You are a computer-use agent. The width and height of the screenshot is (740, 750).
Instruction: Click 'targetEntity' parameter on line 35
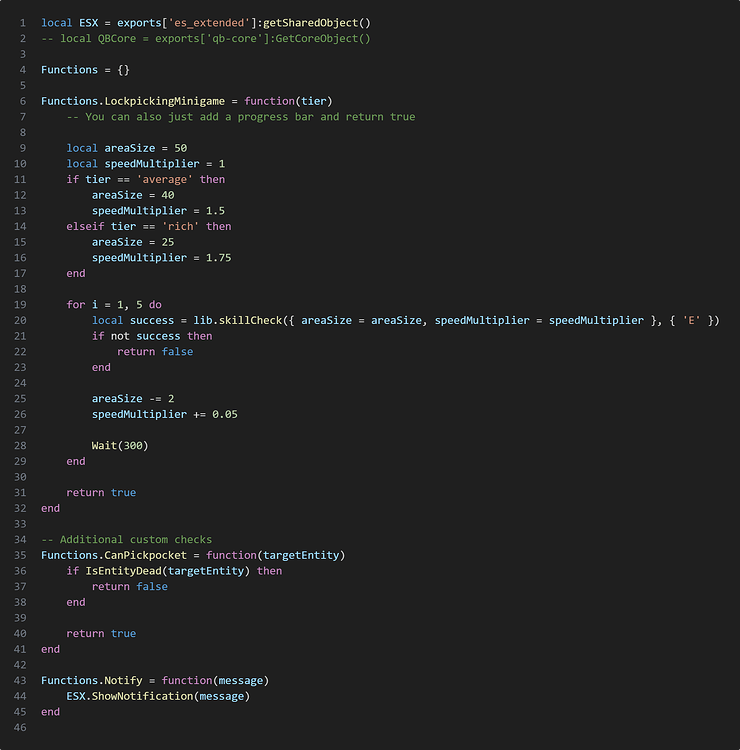301,555
